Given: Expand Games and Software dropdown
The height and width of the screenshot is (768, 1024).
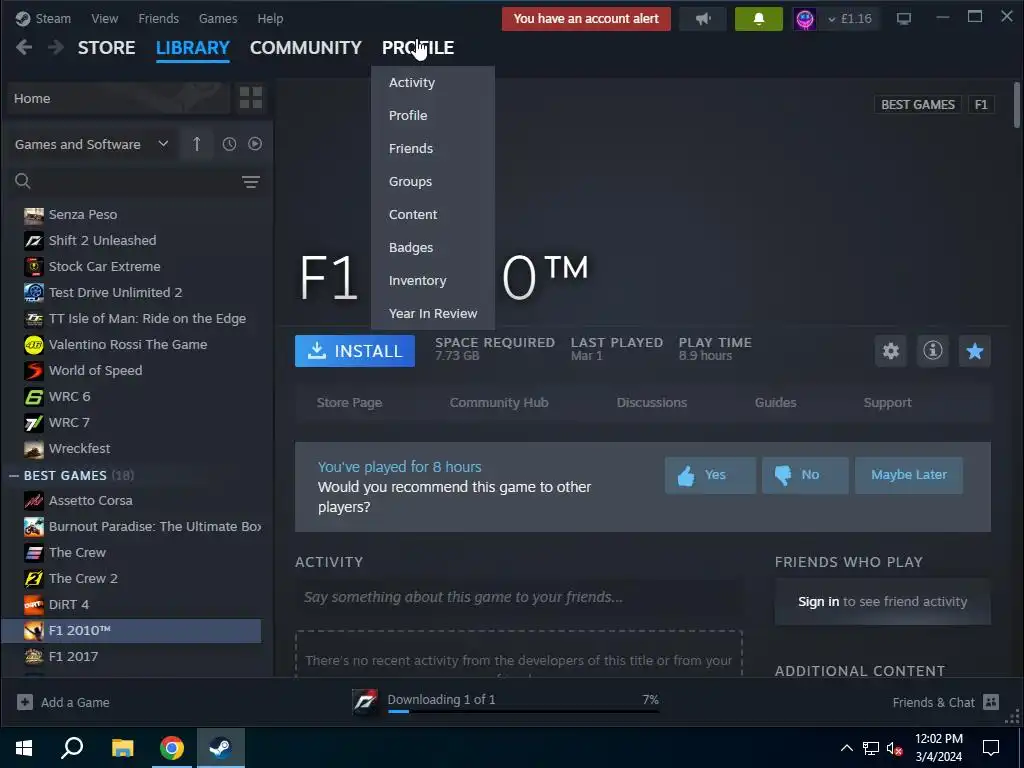Looking at the screenshot, I should [x=163, y=144].
